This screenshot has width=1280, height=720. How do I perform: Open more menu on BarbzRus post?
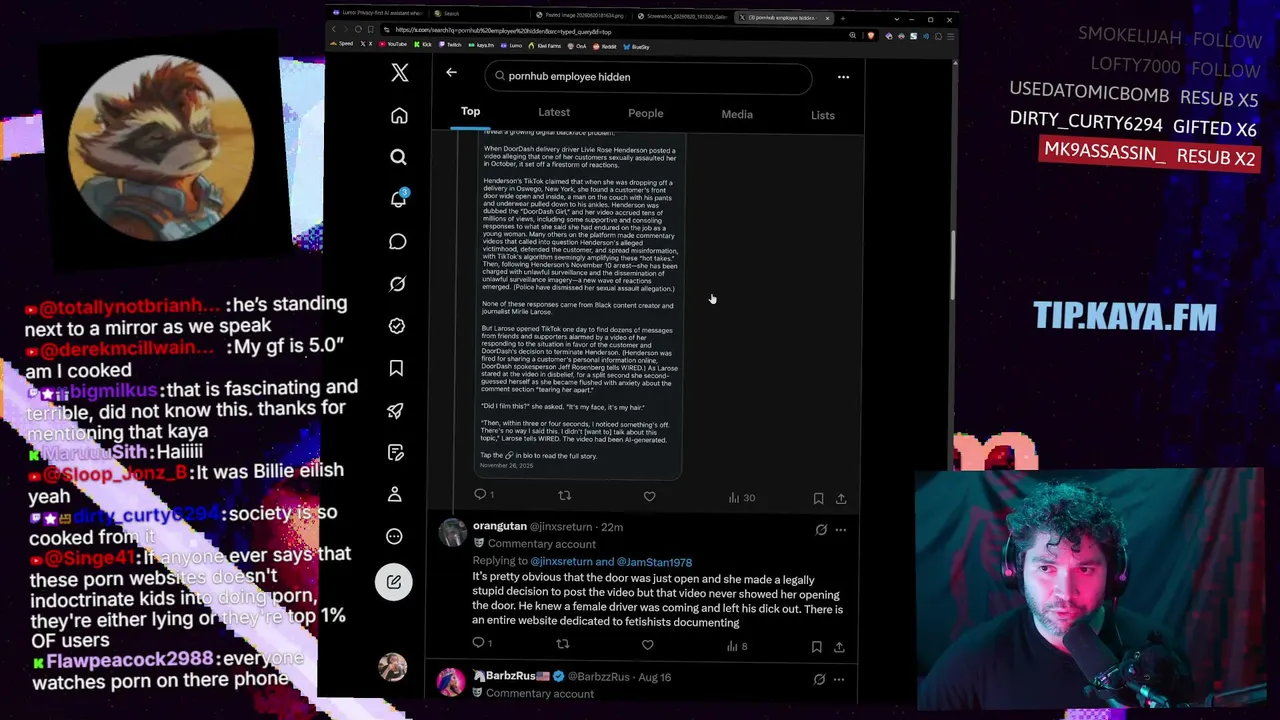[839, 680]
